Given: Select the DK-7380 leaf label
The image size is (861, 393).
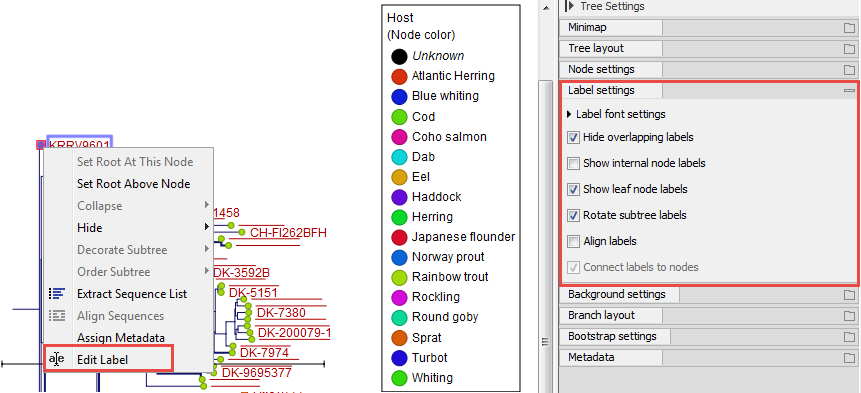Looking at the screenshot, I should pos(282,313).
